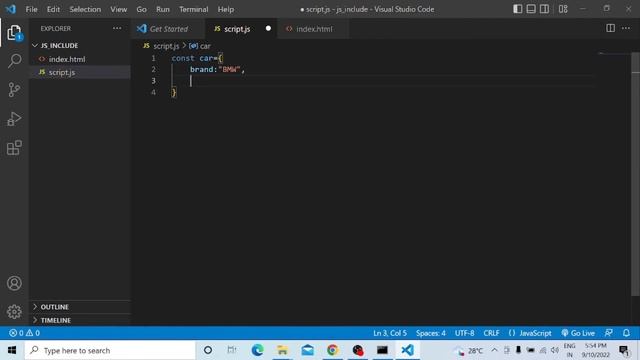The width and height of the screenshot is (640, 360).
Task: Start Go Live server
Action: point(578,333)
